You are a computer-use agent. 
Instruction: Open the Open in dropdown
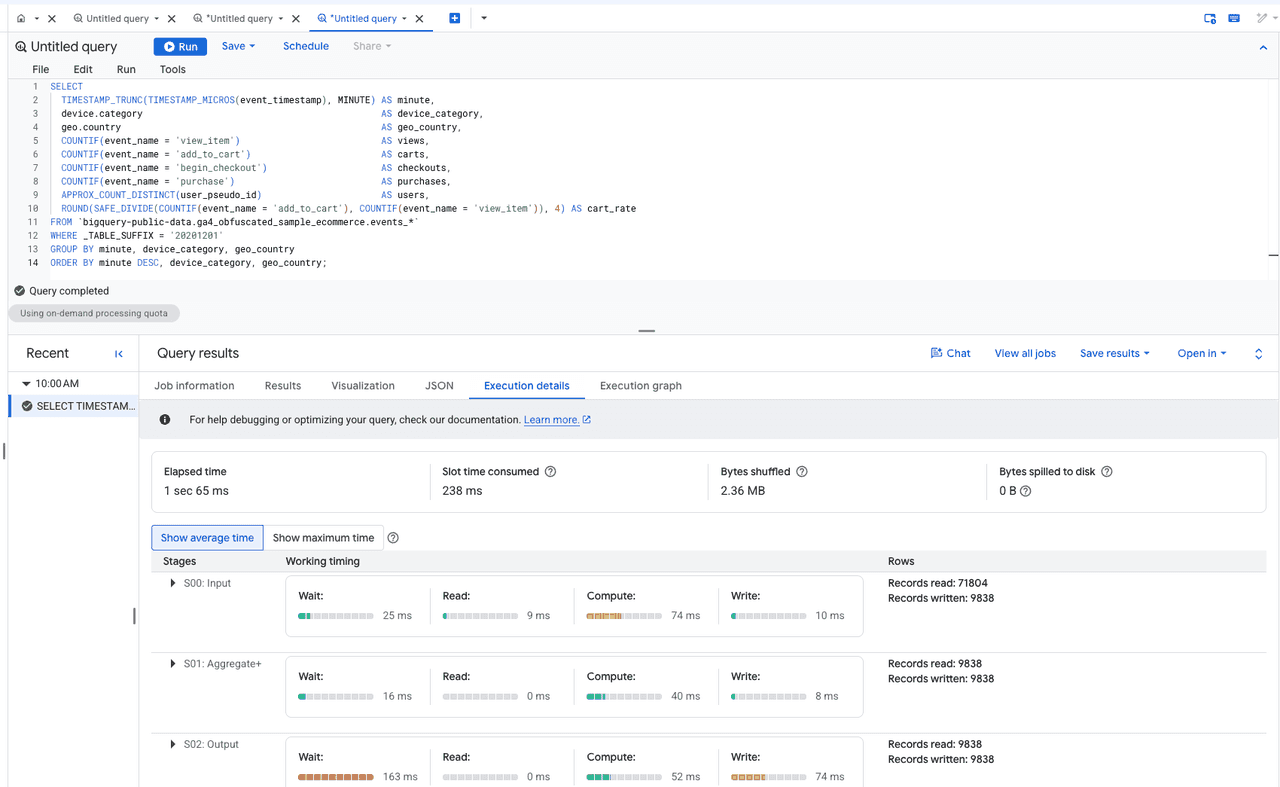(x=1202, y=353)
